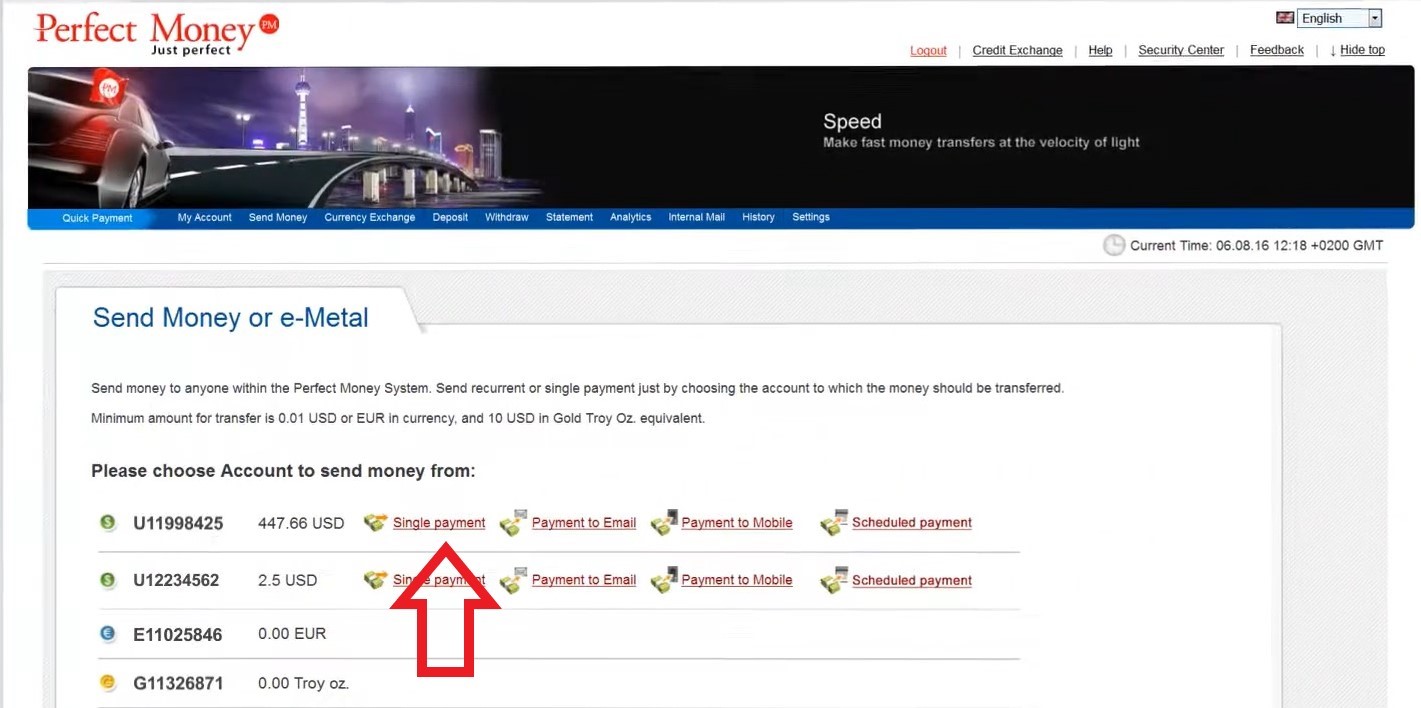Click the USD coin icon for U11998425
Image resolution: width=1421 pixels, height=708 pixels.
point(108,522)
